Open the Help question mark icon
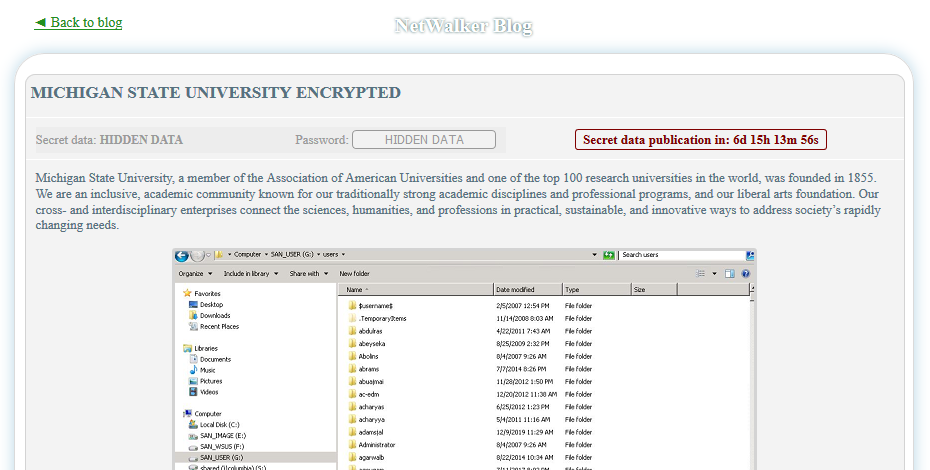930x470 pixels. (746, 273)
